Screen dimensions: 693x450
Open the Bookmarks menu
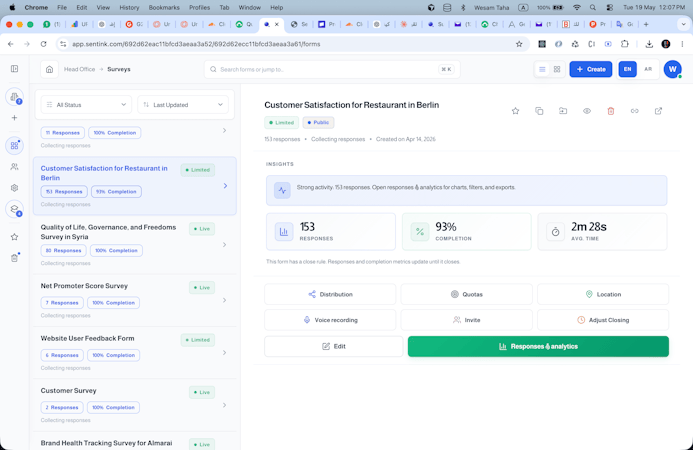[164, 8]
